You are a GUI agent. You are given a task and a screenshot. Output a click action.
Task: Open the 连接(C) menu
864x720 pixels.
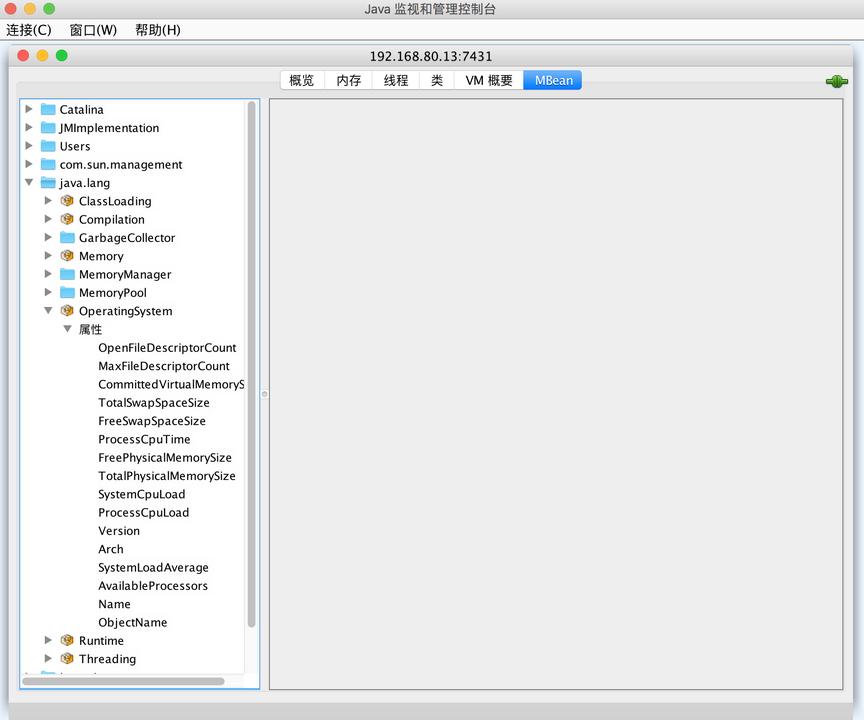click(29, 30)
